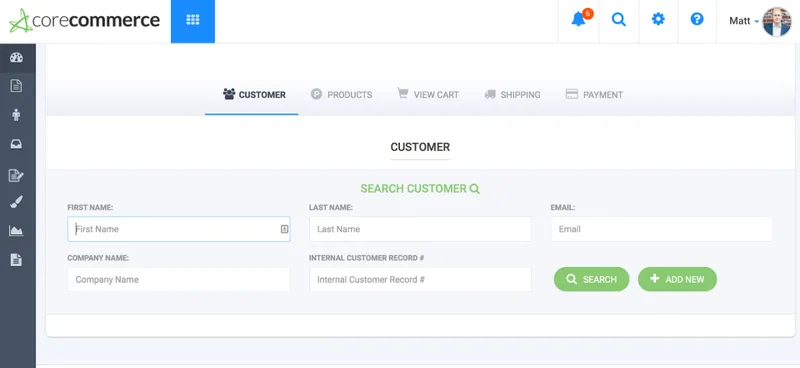The height and width of the screenshot is (368, 800).
Task: Click Matt's profile avatar
Action: [777, 21]
